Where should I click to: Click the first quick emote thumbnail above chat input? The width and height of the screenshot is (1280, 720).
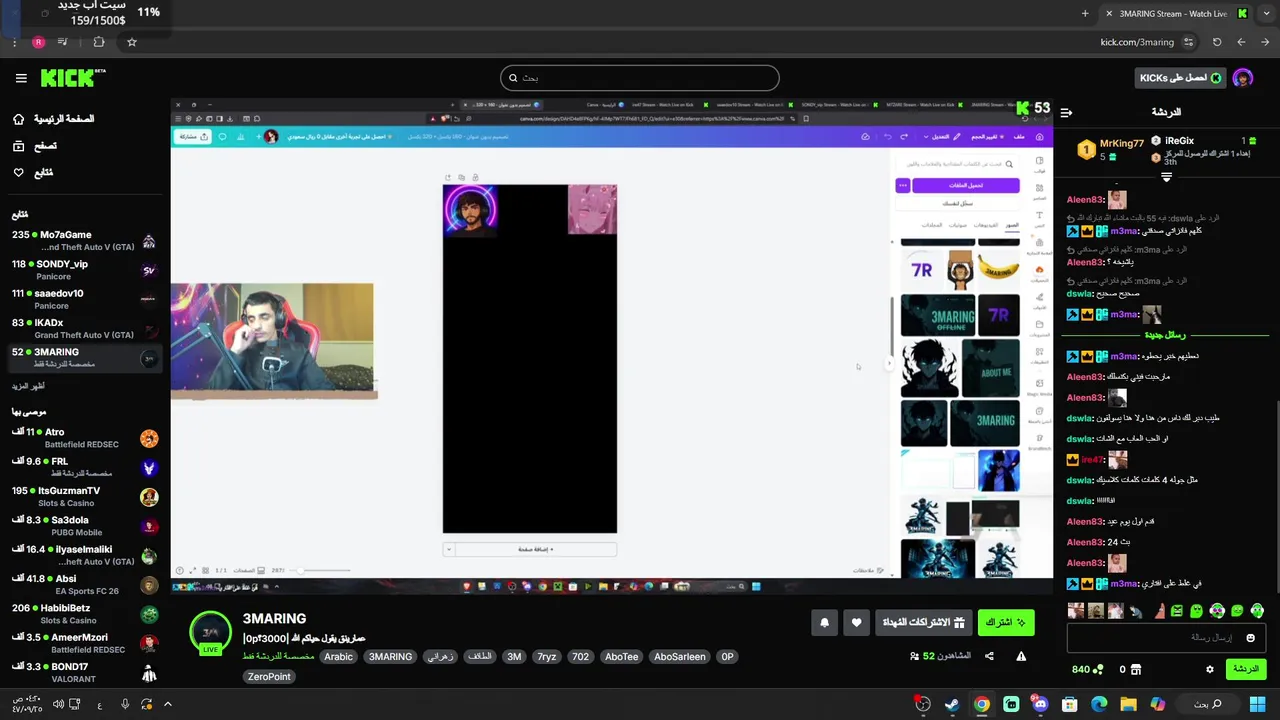1076,610
